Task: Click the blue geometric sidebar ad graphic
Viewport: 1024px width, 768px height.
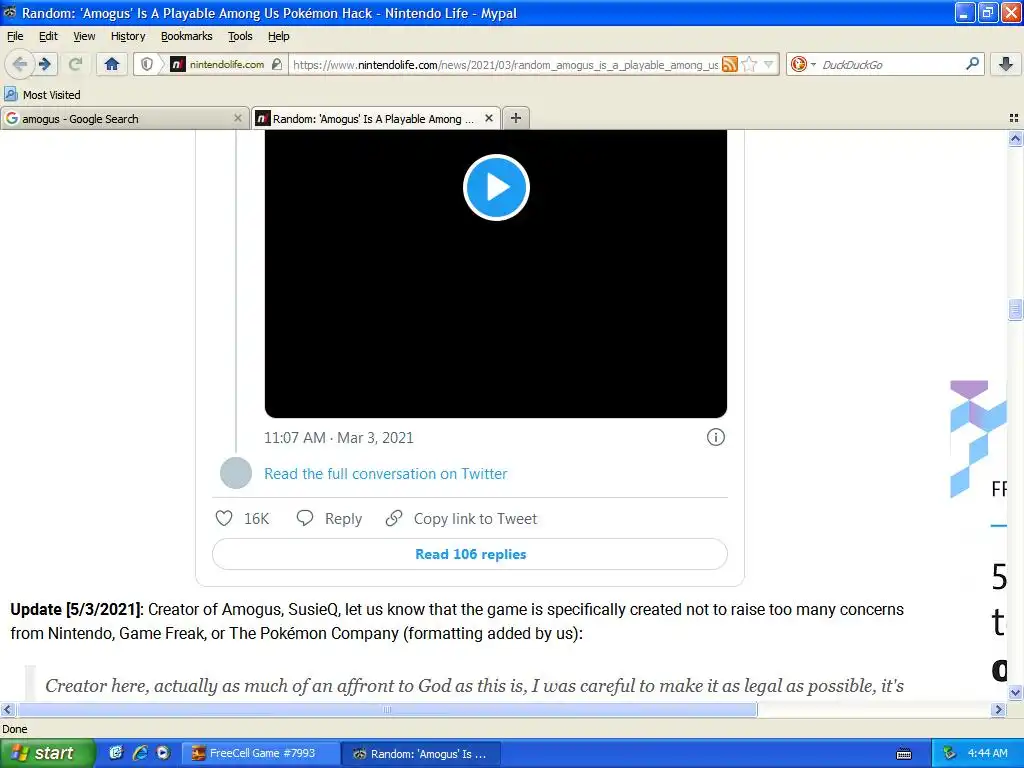Action: (977, 439)
